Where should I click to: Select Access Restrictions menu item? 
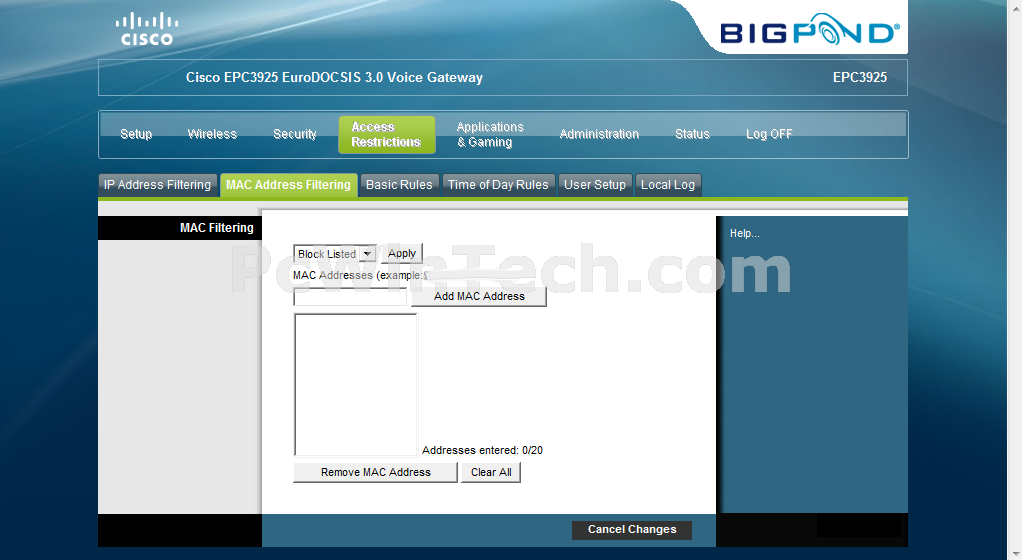(387, 135)
